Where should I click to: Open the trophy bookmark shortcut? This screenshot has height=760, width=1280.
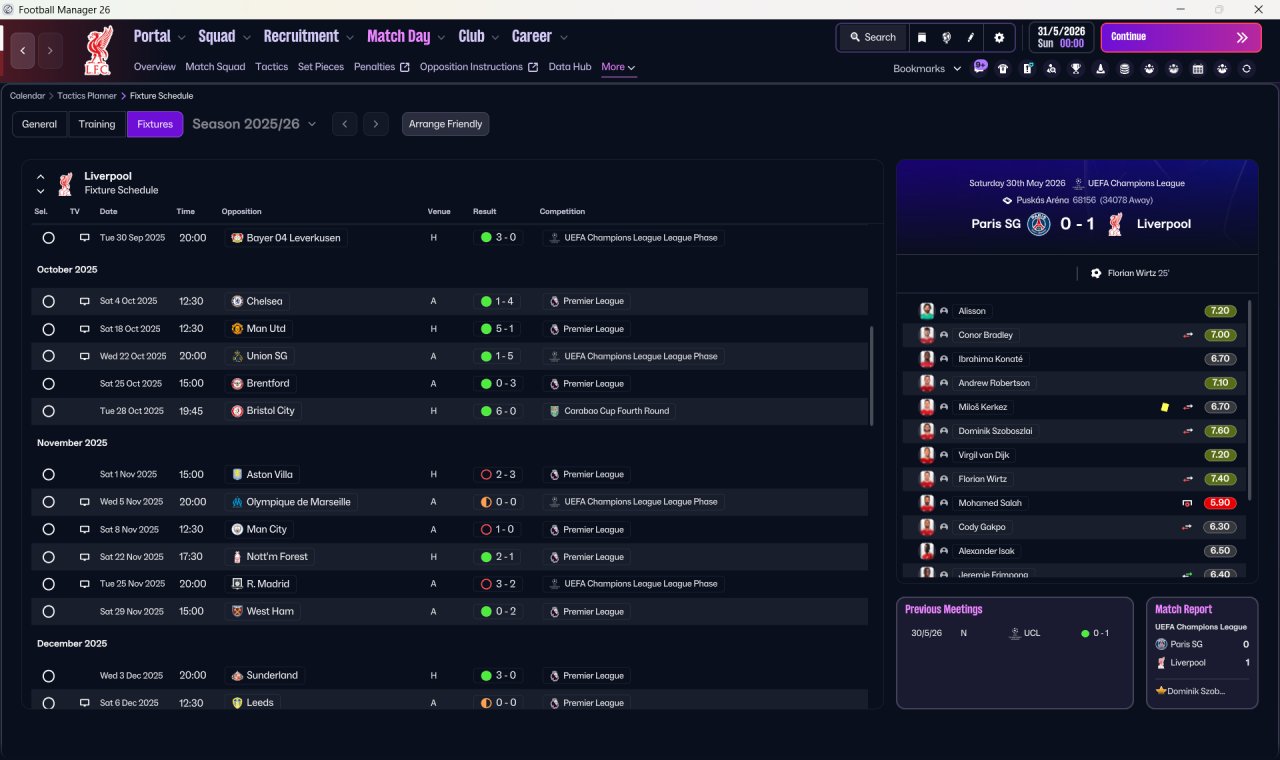click(1076, 69)
